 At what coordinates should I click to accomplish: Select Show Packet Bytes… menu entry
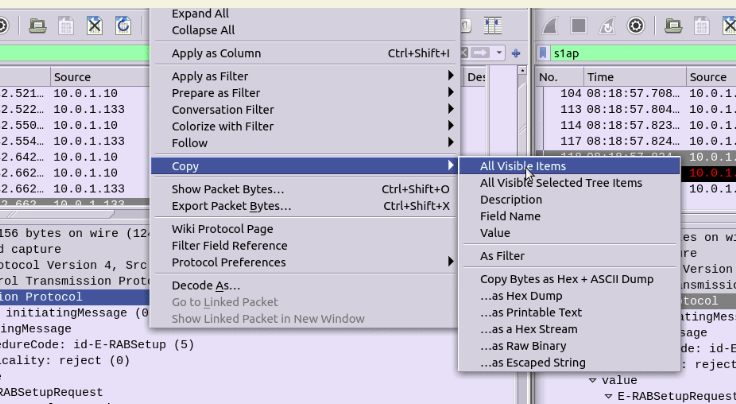(x=305, y=189)
